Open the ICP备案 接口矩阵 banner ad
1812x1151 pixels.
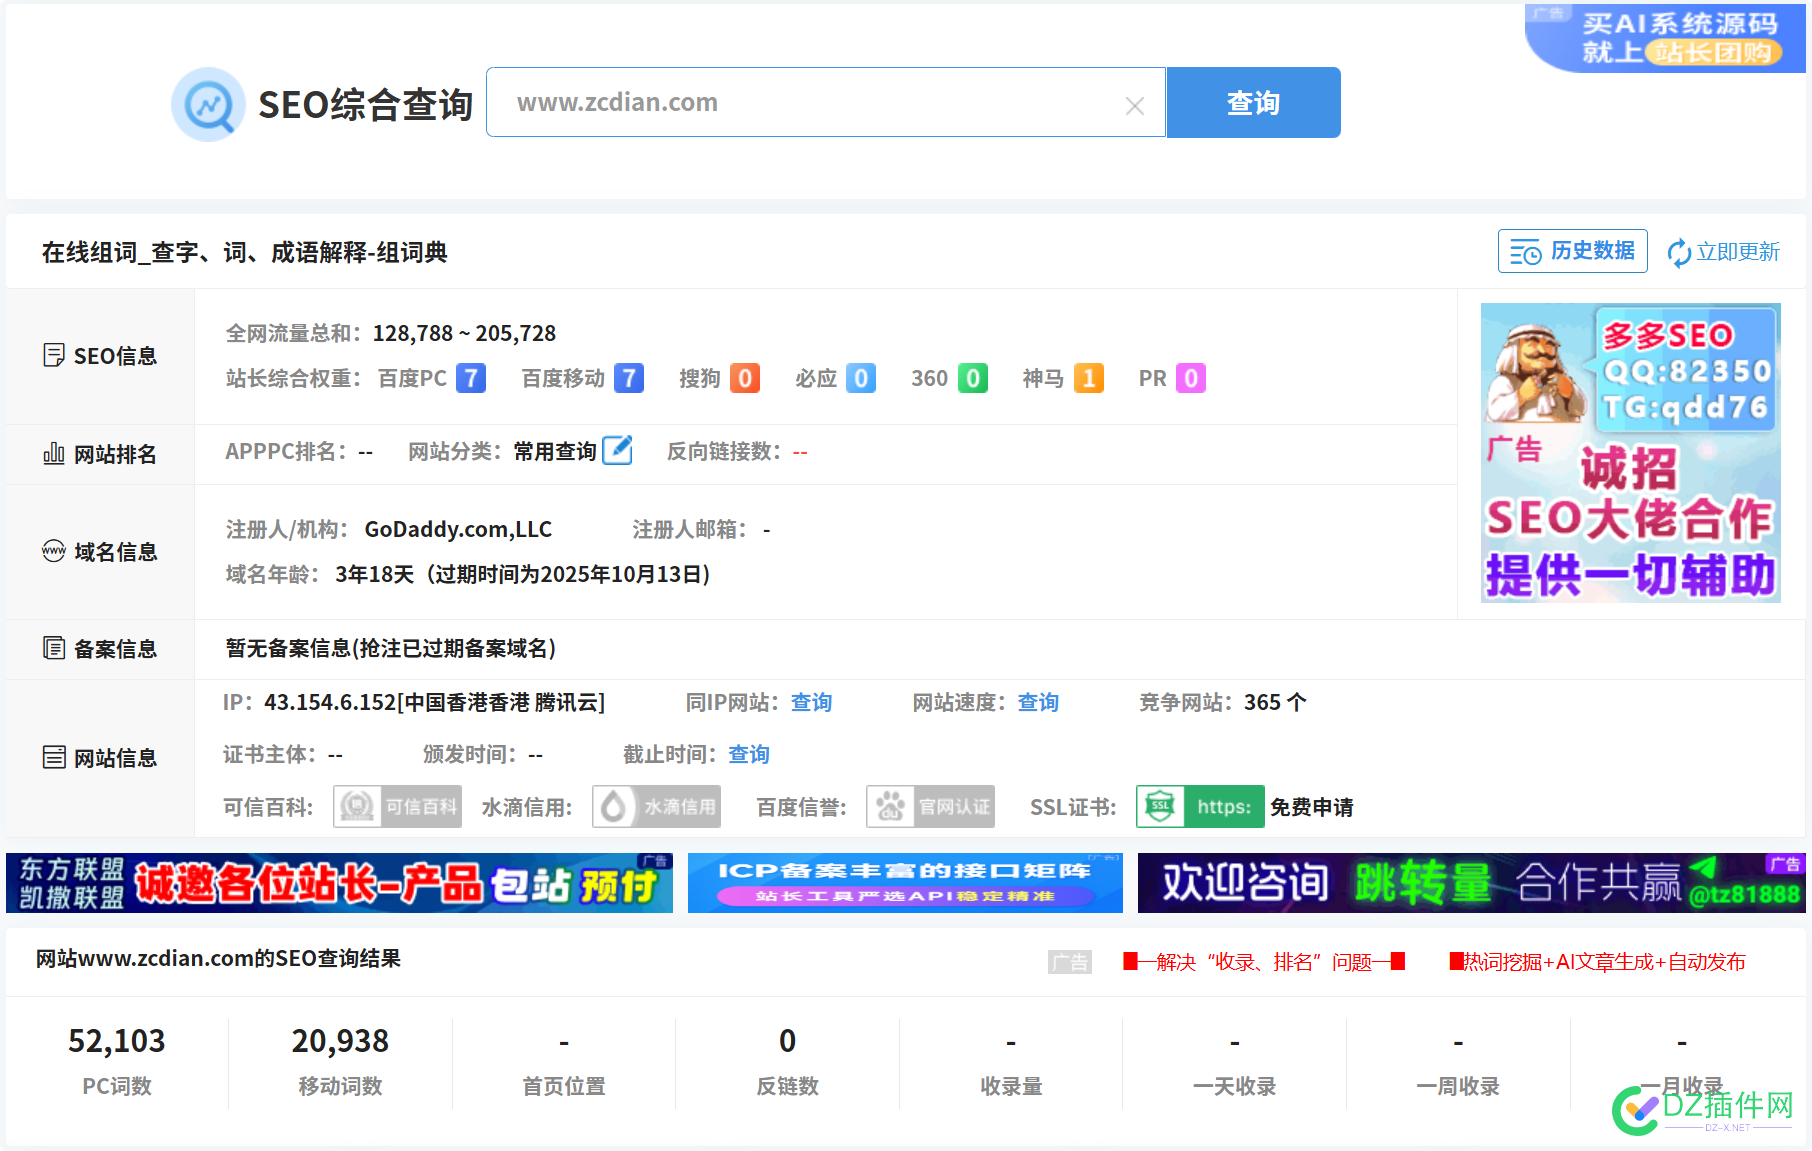[905, 883]
